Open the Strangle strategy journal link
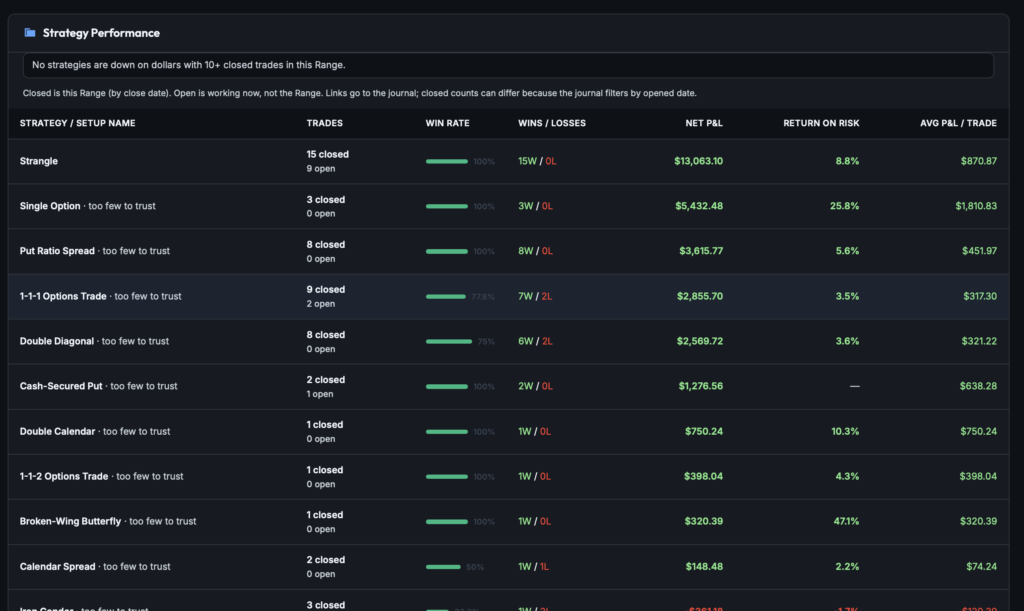Screen dimensions: 1024x611 (39, 161)
